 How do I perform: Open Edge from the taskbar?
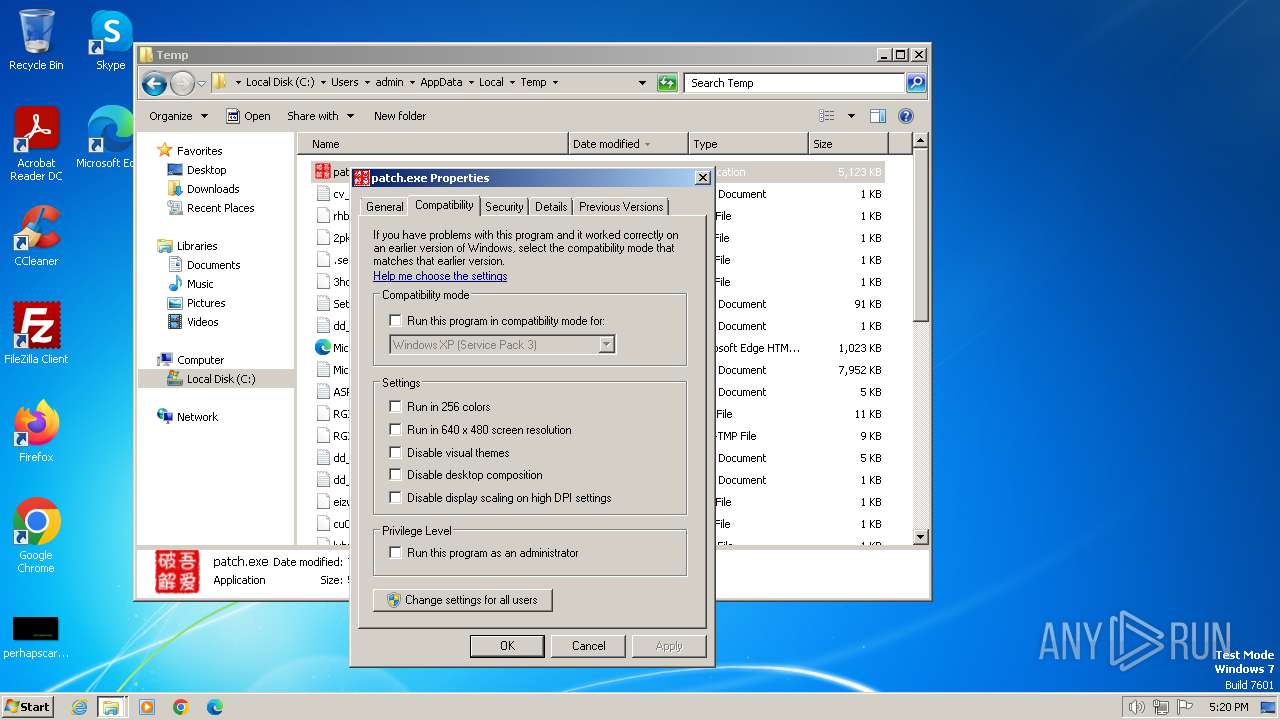[x=215, y=707]
